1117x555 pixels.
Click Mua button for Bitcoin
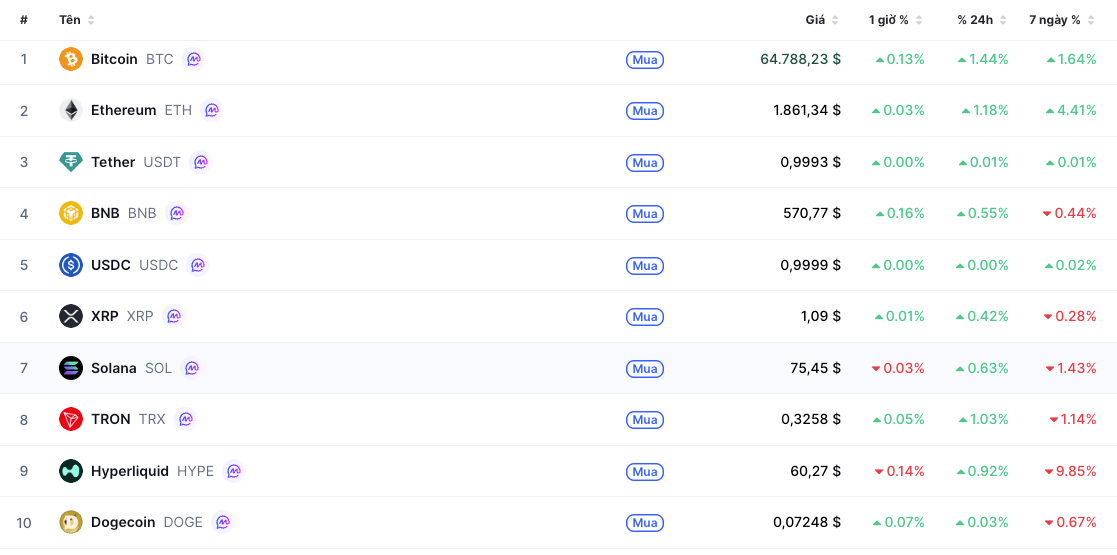pyautogui.click(x=645, y=60)
